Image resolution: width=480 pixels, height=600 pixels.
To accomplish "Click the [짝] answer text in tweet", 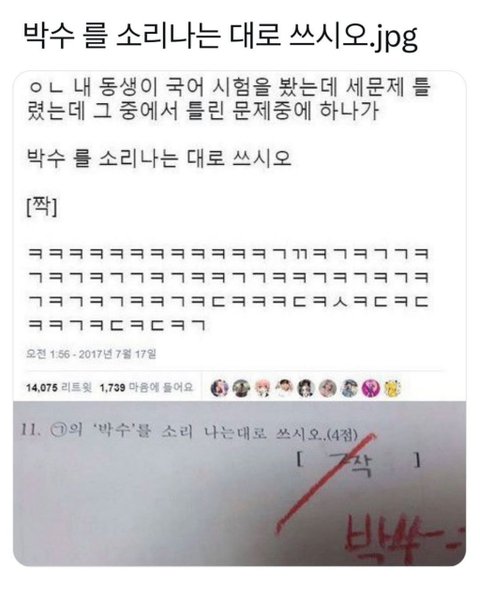I will [42, 207].
